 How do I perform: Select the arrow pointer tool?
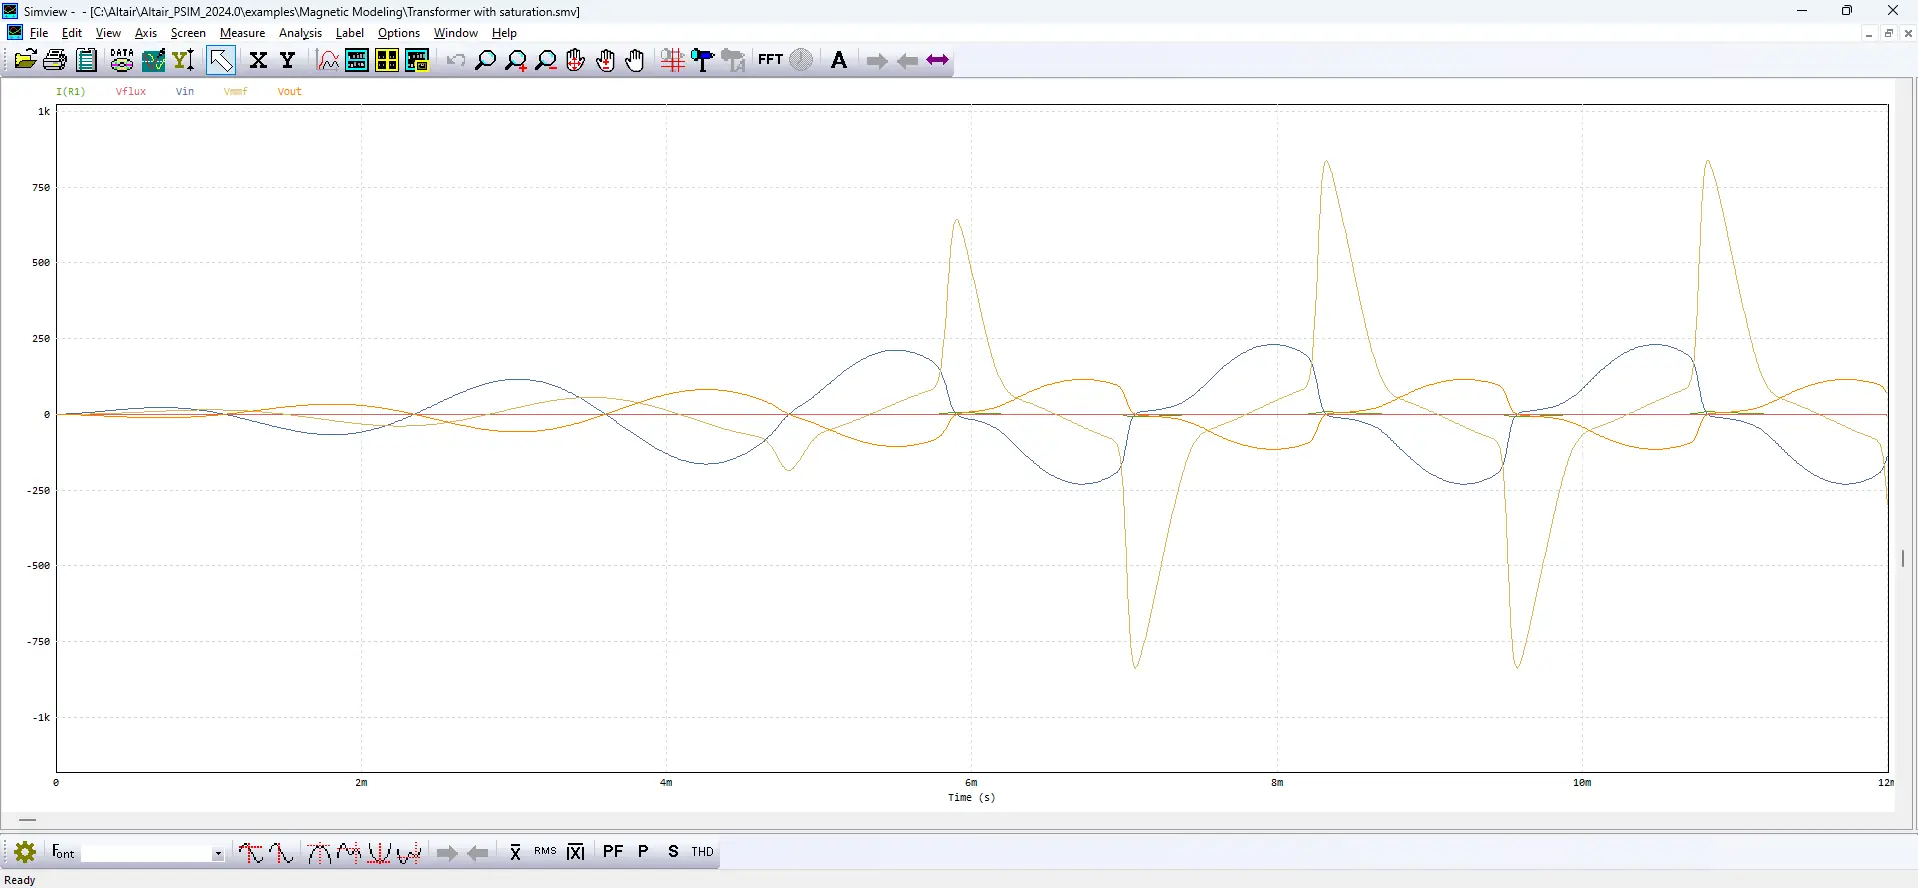tap(221, 60)
